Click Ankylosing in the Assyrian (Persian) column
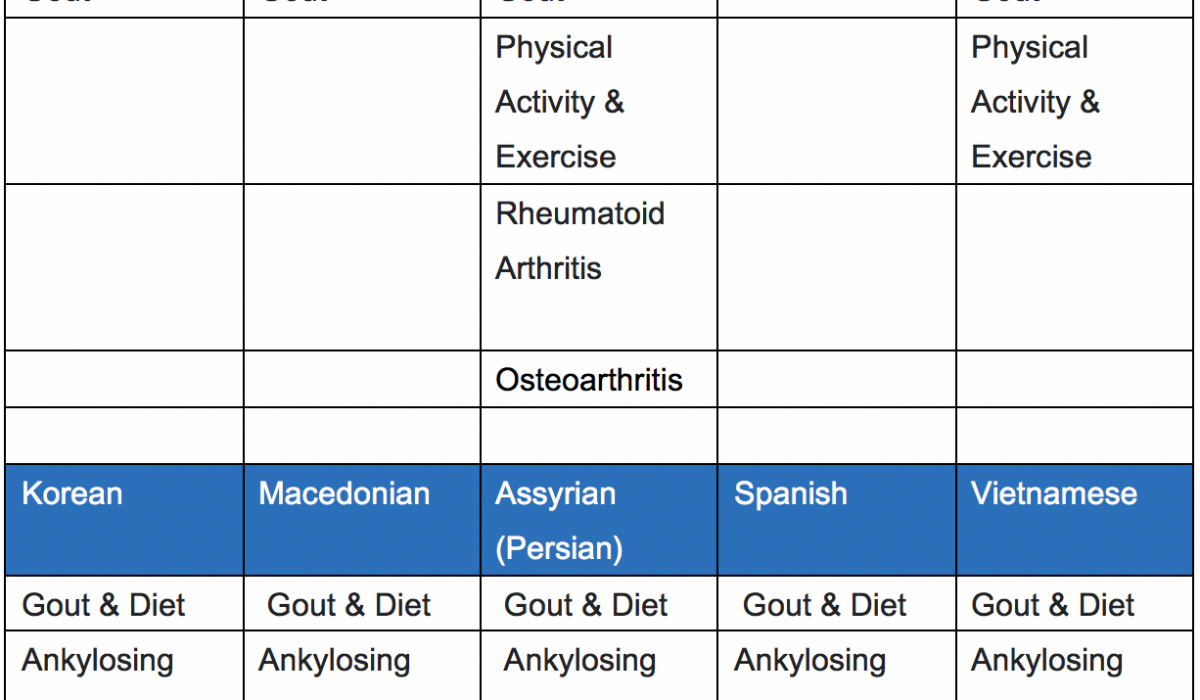Screen dimensions: 1200x700 (579, 661)
